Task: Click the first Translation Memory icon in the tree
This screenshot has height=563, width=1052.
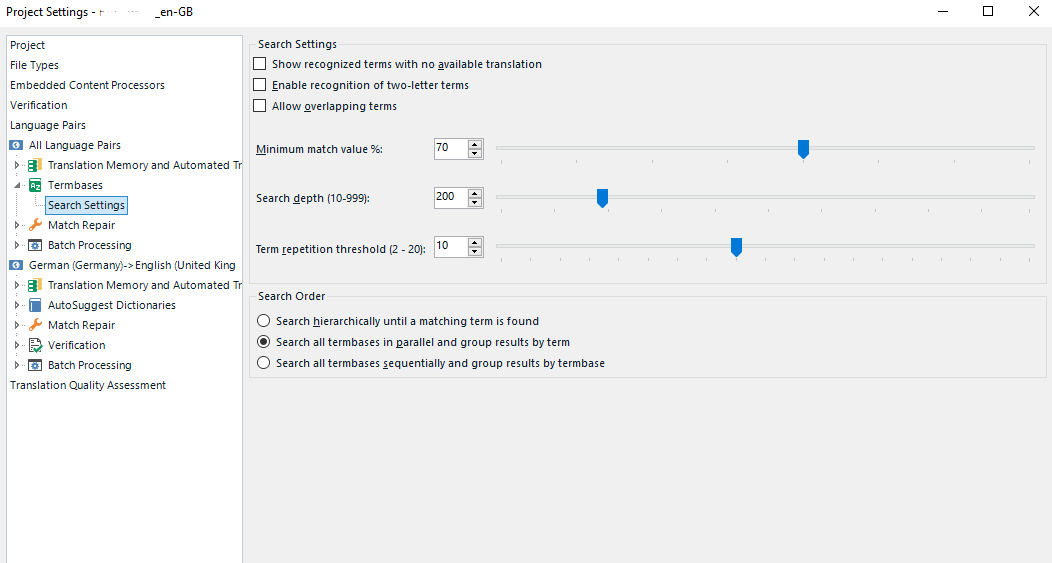Action: click(x=35, y=165)
